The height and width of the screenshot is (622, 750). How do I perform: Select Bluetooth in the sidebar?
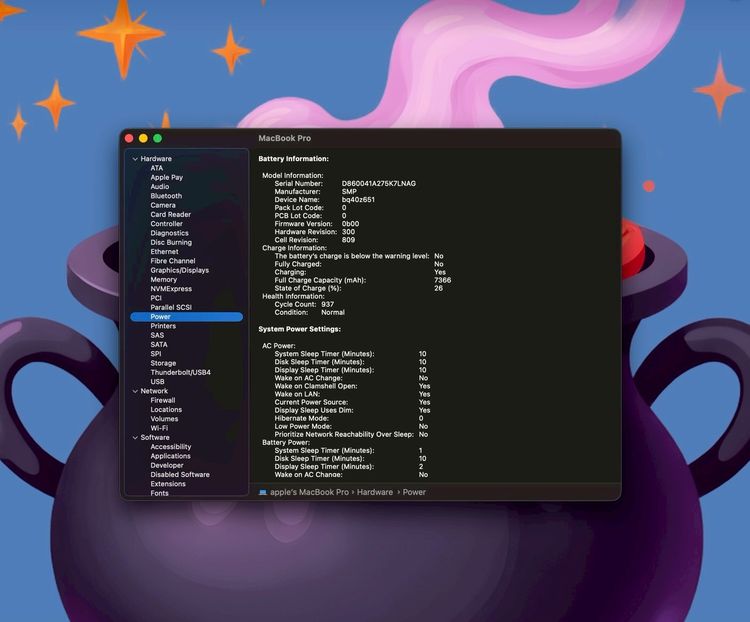click(166, 196)
